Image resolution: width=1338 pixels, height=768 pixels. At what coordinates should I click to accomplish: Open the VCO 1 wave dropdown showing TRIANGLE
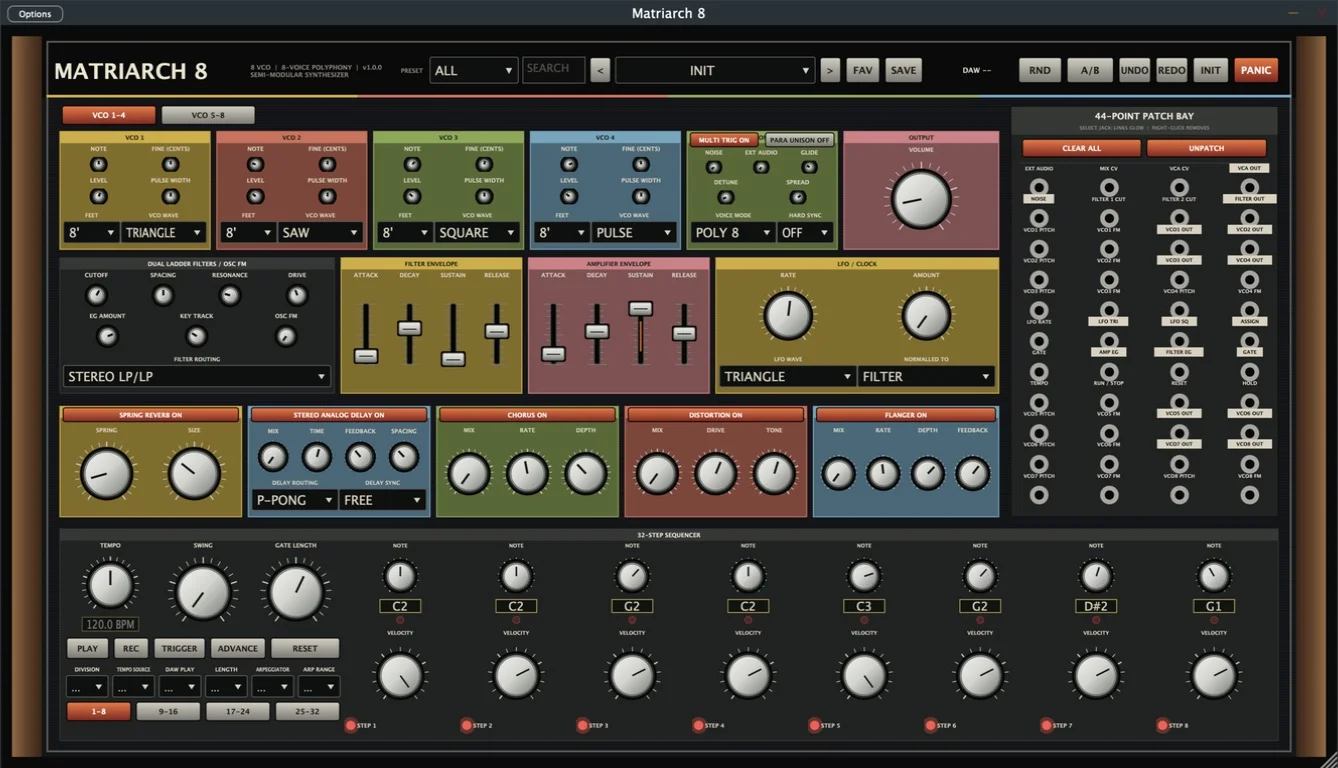(x=164, y=232)
